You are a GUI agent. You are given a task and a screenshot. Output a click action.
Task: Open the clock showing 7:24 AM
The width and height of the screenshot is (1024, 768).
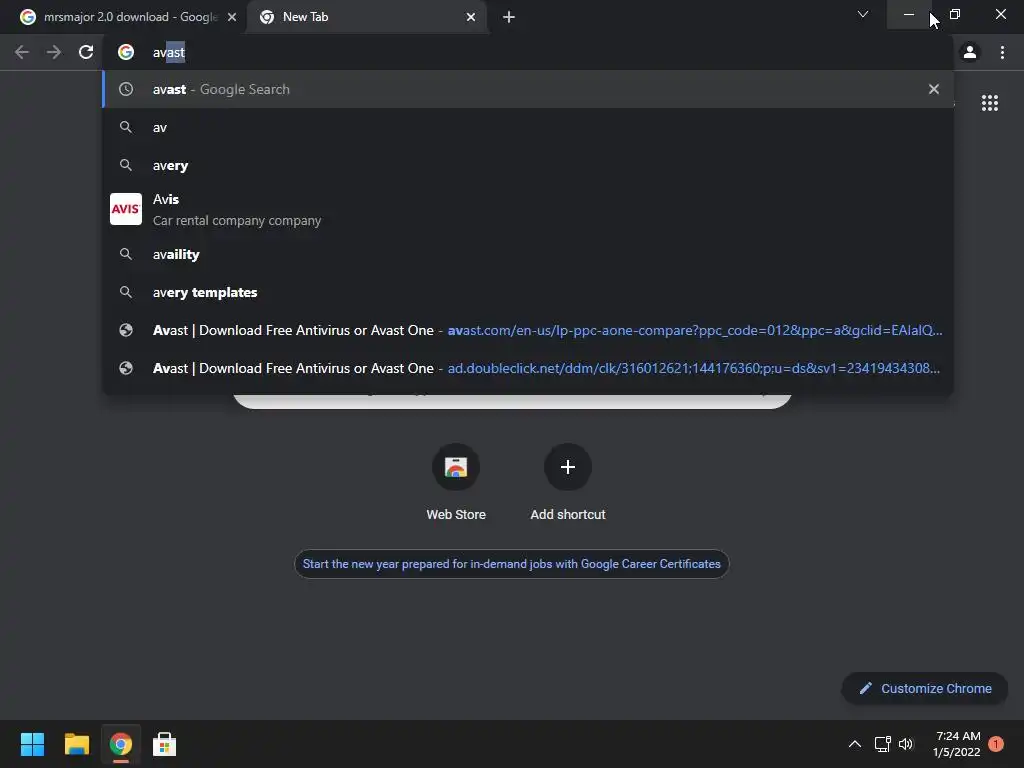coord(957,744)
